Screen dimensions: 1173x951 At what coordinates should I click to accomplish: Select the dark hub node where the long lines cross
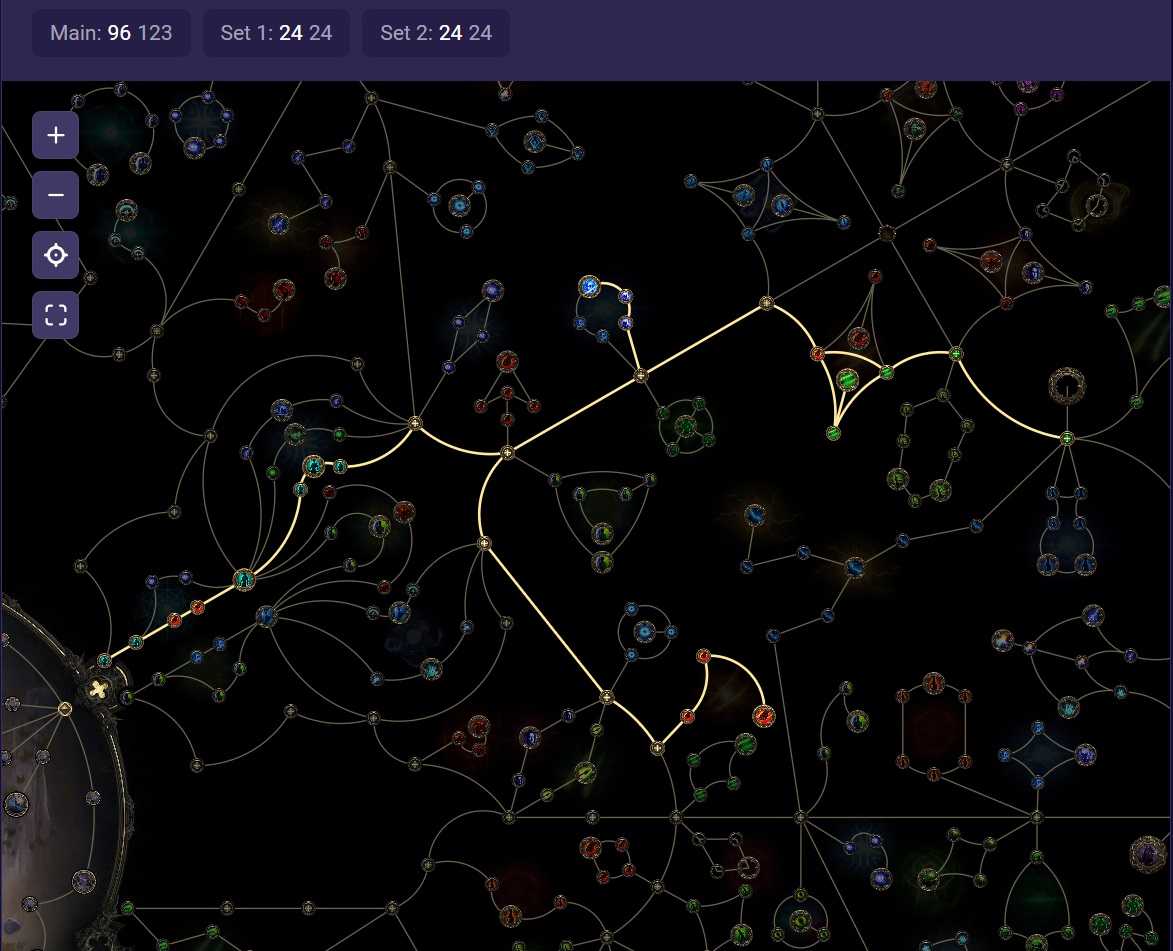(886, 233)
